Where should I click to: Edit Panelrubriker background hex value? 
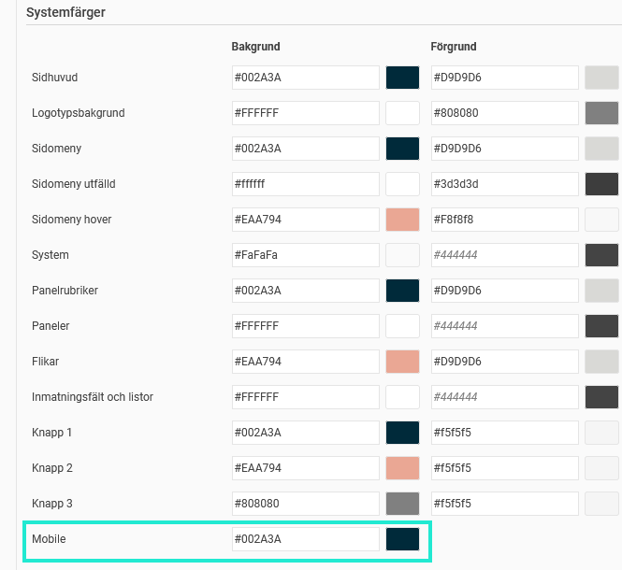tap(305, 291)
